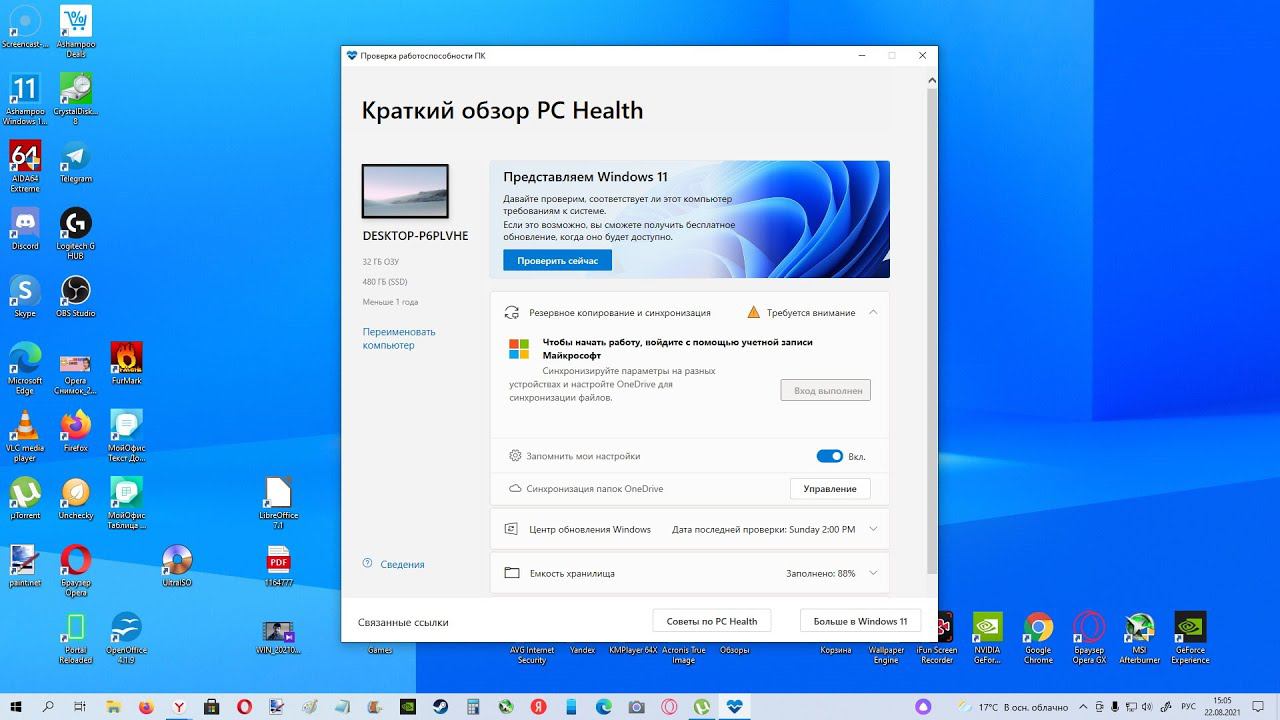Click the VLC media player desktop icon
The width and height of the screenshot is (1280, 720).
click(x=25, y=435)
